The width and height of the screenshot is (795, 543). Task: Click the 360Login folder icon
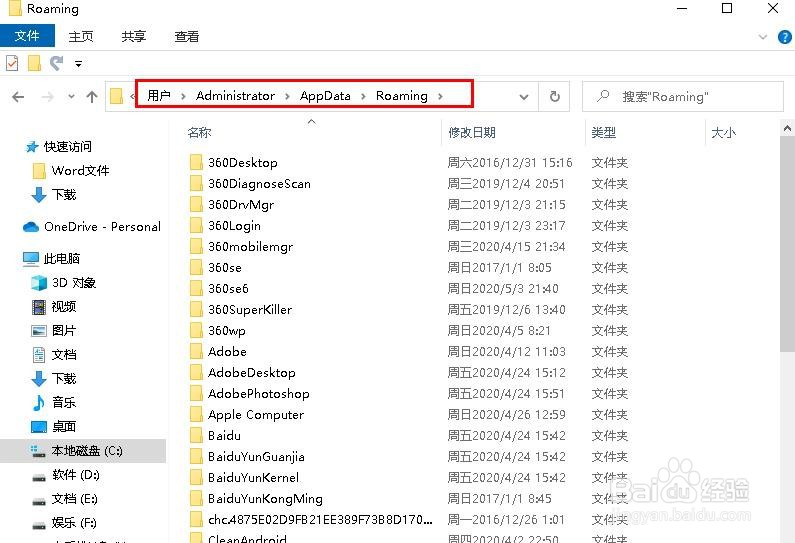(x=196, y=225)
